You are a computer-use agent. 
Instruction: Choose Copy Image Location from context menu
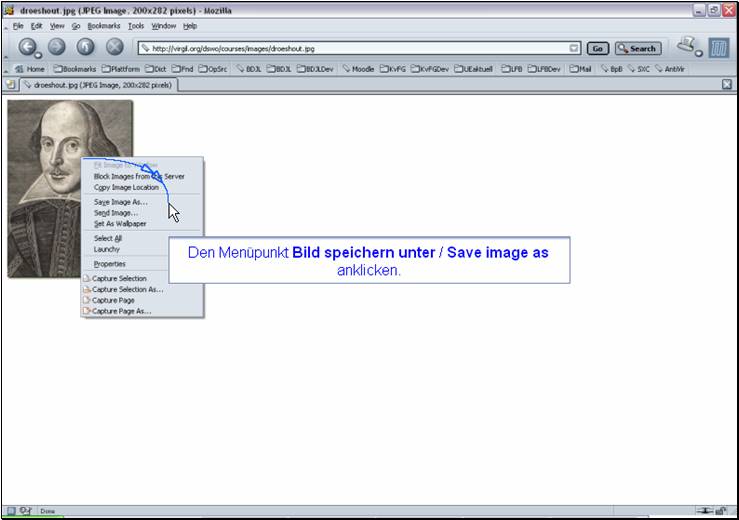click(x=126, y=187)
